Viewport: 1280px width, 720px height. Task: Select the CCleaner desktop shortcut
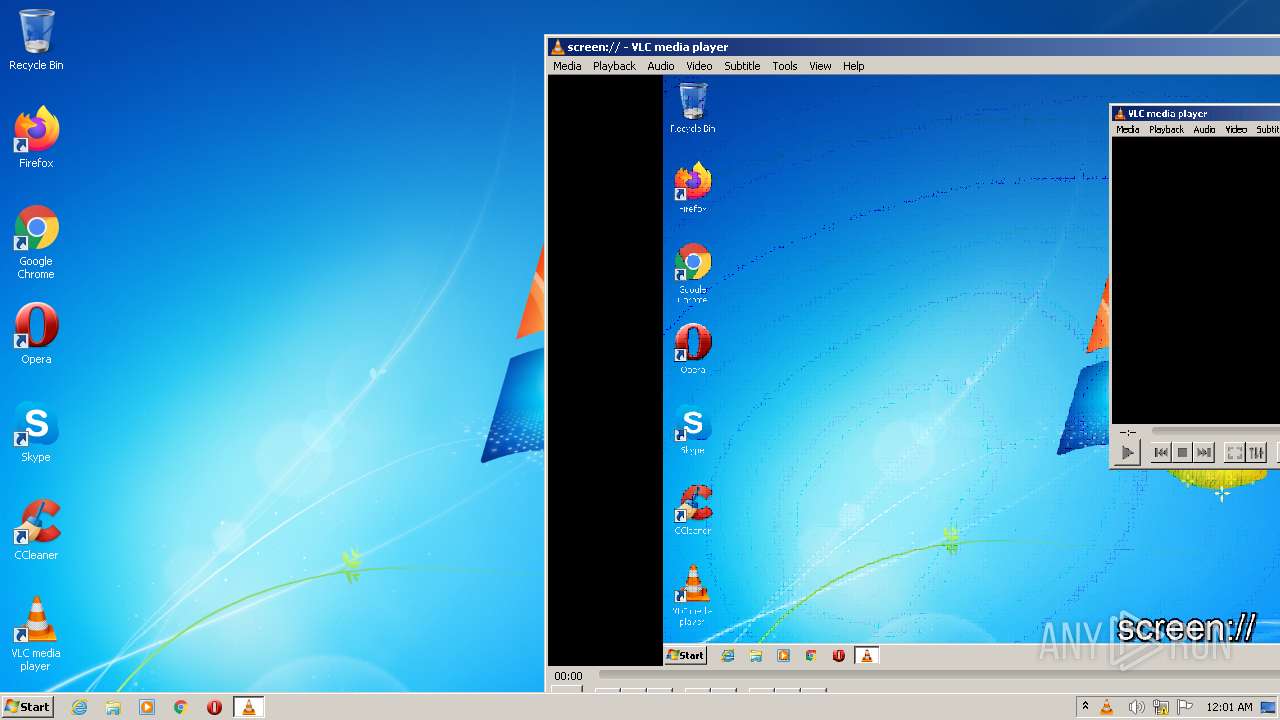click(x=36, y=530)
